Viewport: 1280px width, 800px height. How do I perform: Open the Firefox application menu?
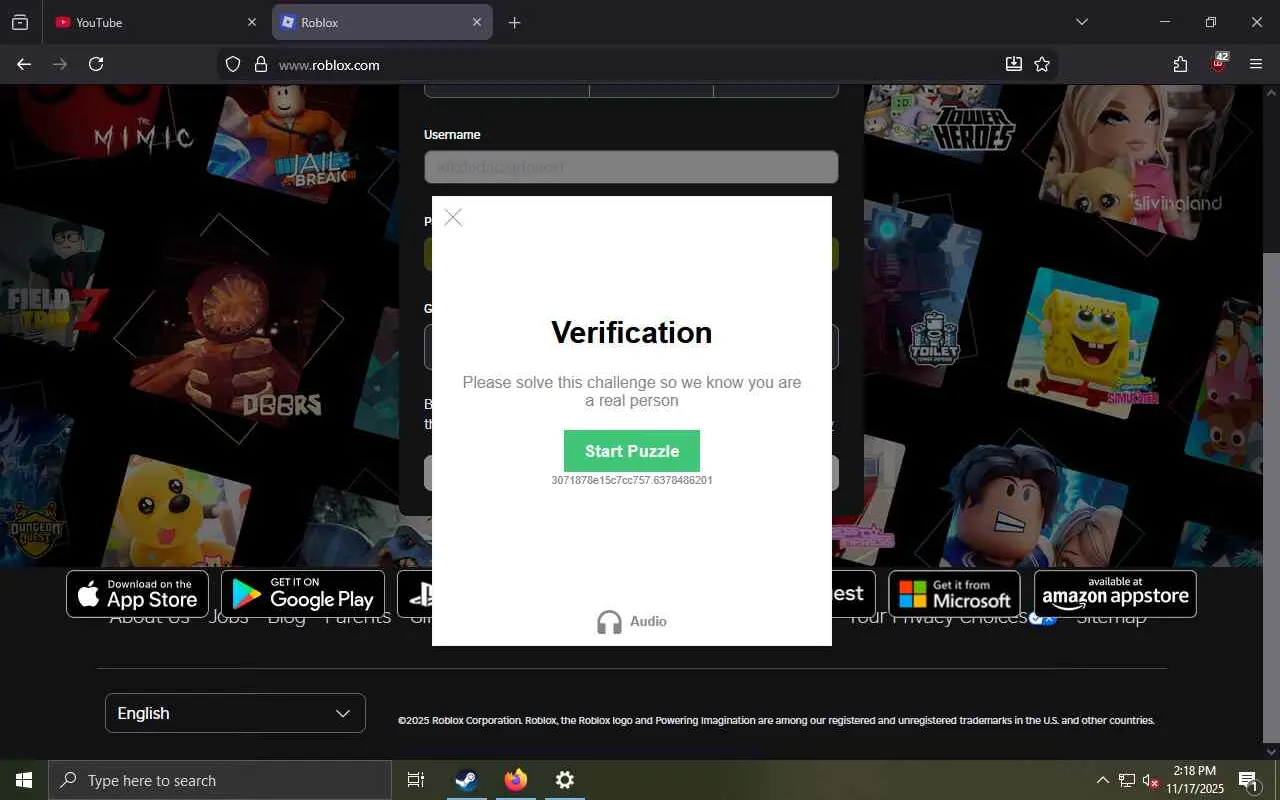[x=1256, y=65]
